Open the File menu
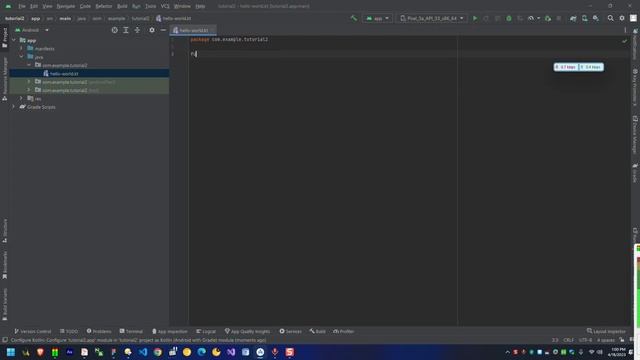Image resolution: width=640 pixels, height=360 pixels. (x=22, y=6)
